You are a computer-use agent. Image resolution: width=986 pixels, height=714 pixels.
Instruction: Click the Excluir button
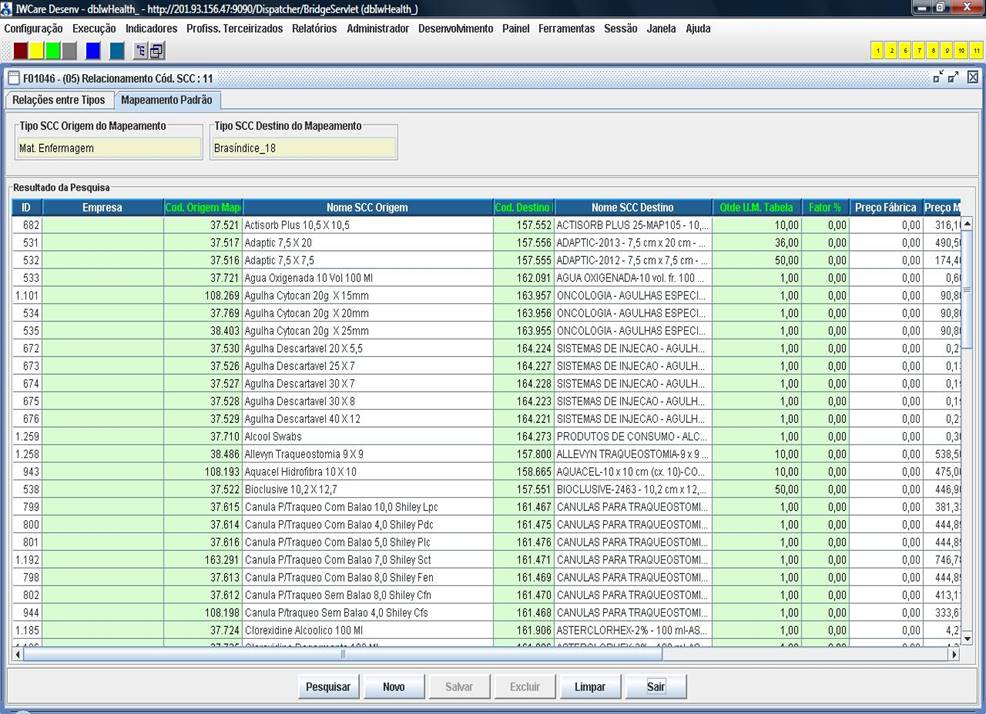click(525, 687)
